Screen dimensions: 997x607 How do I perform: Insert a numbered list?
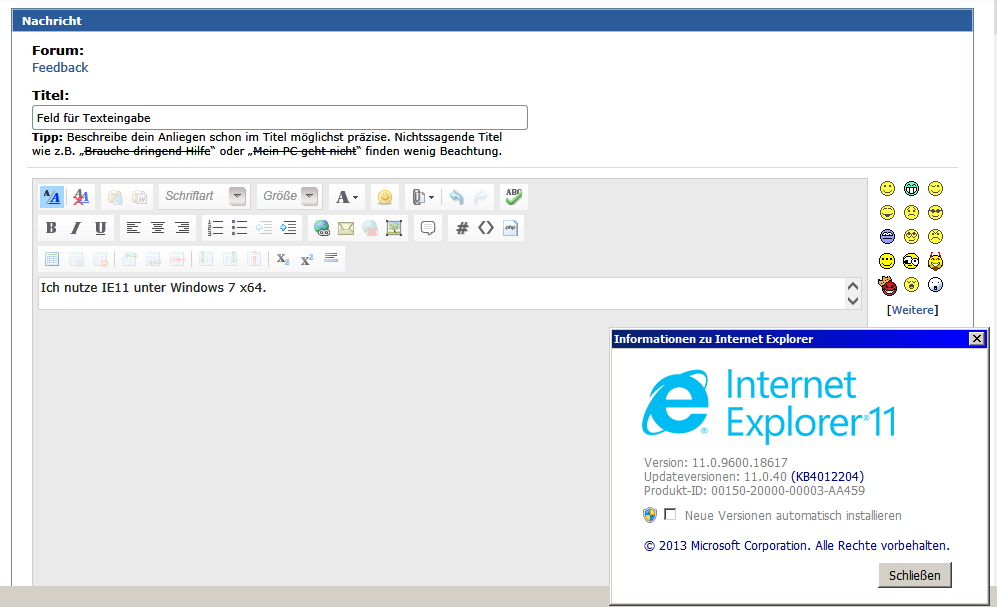pos(216,228)
